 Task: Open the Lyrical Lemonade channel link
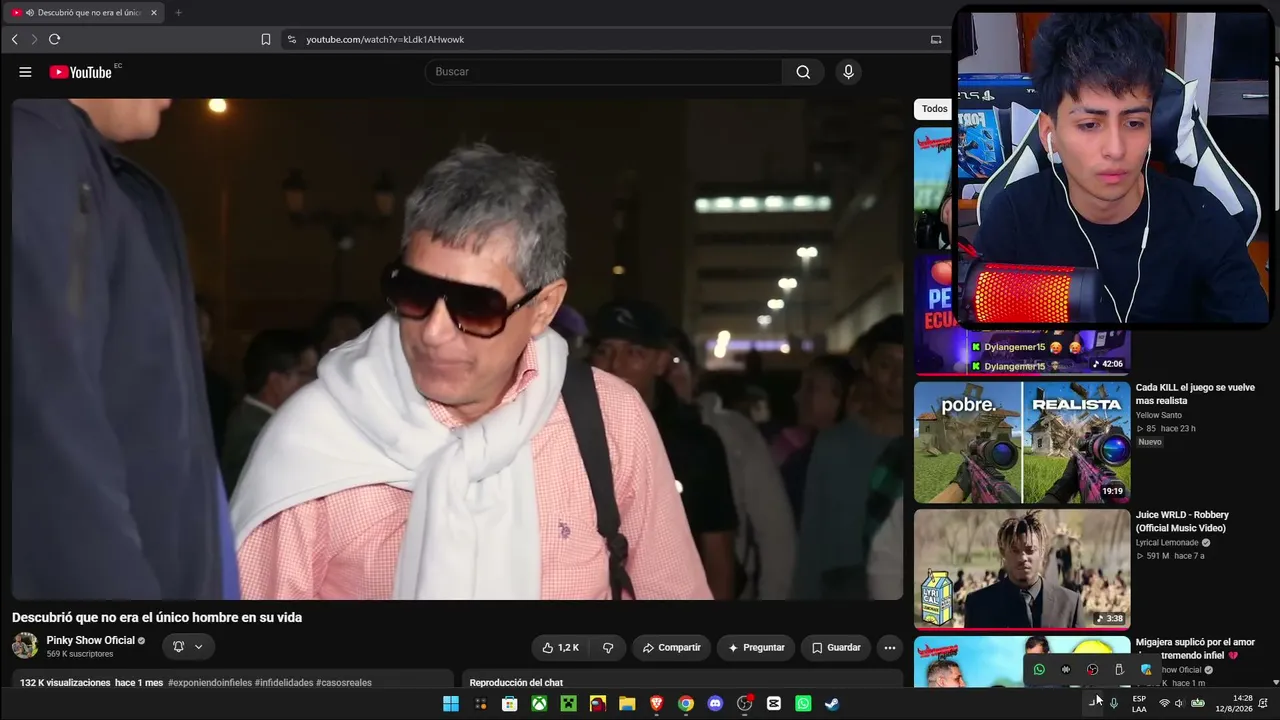click(1167, 543)
